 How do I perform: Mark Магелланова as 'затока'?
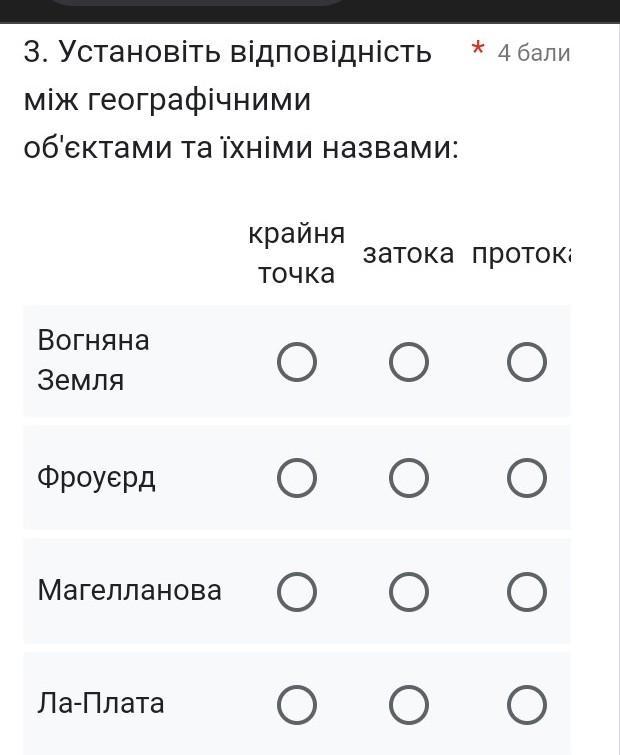pos(409,592)
